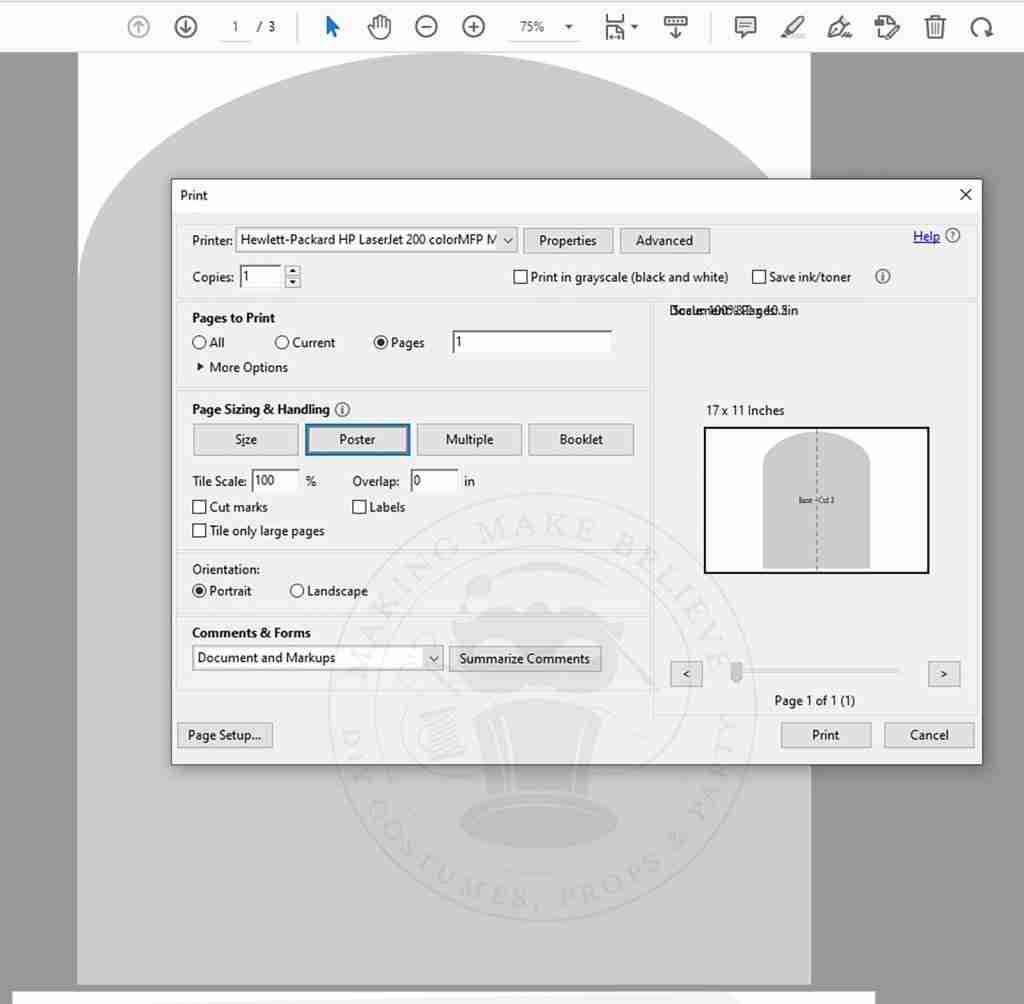Click the Print button
This screenshot has width=1024, height=1004.
tap(825, 735)
